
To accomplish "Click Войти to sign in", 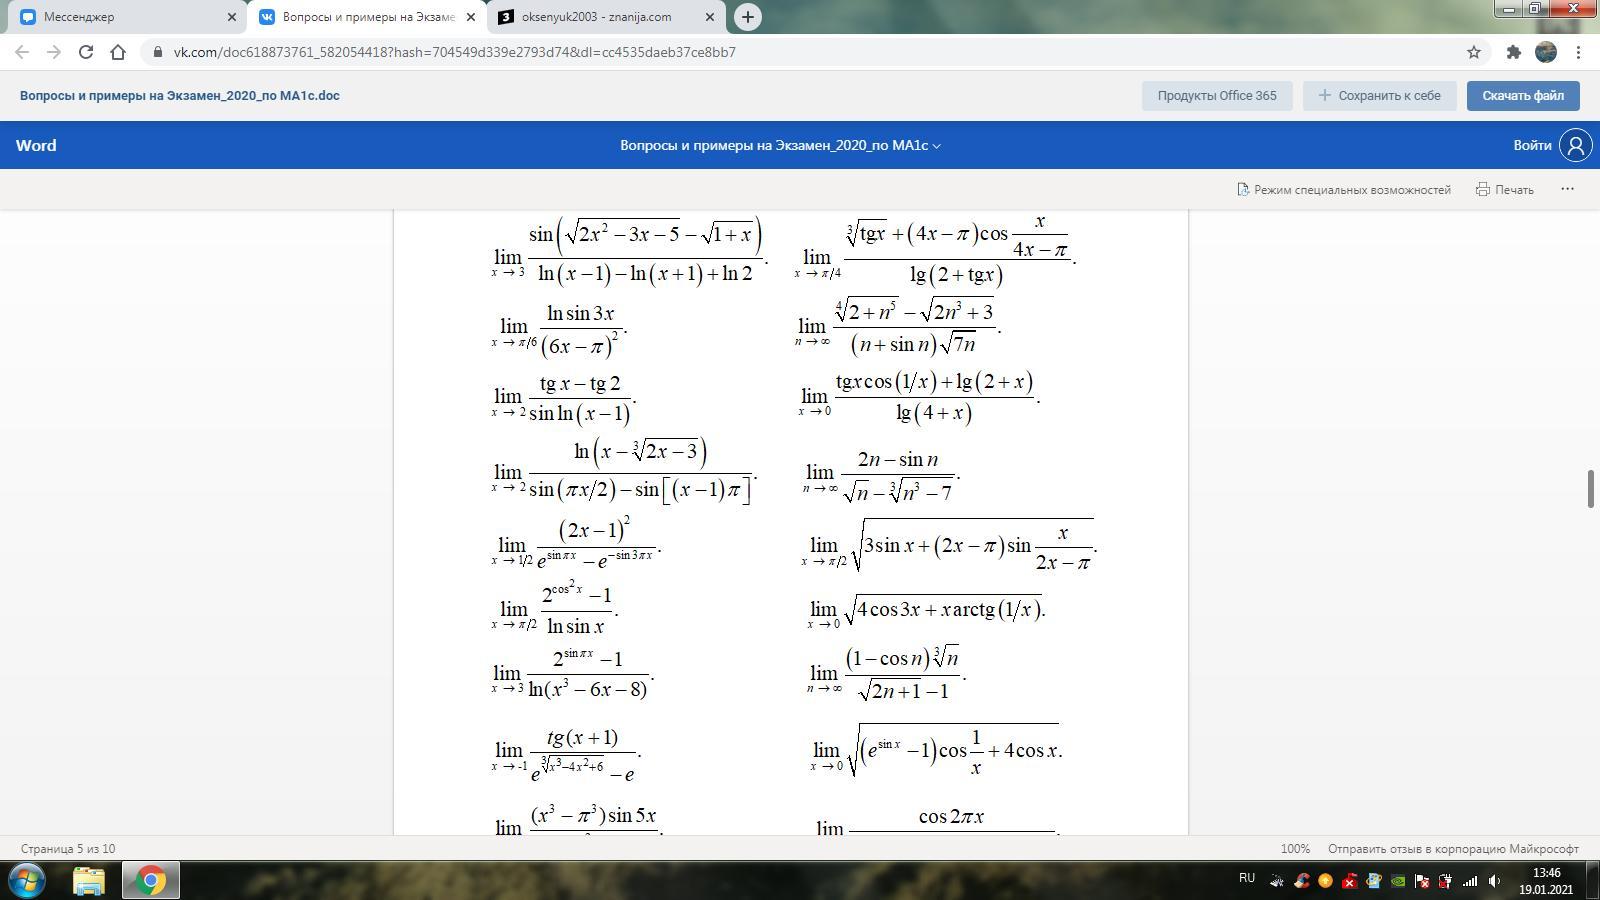I will 1532,146.
